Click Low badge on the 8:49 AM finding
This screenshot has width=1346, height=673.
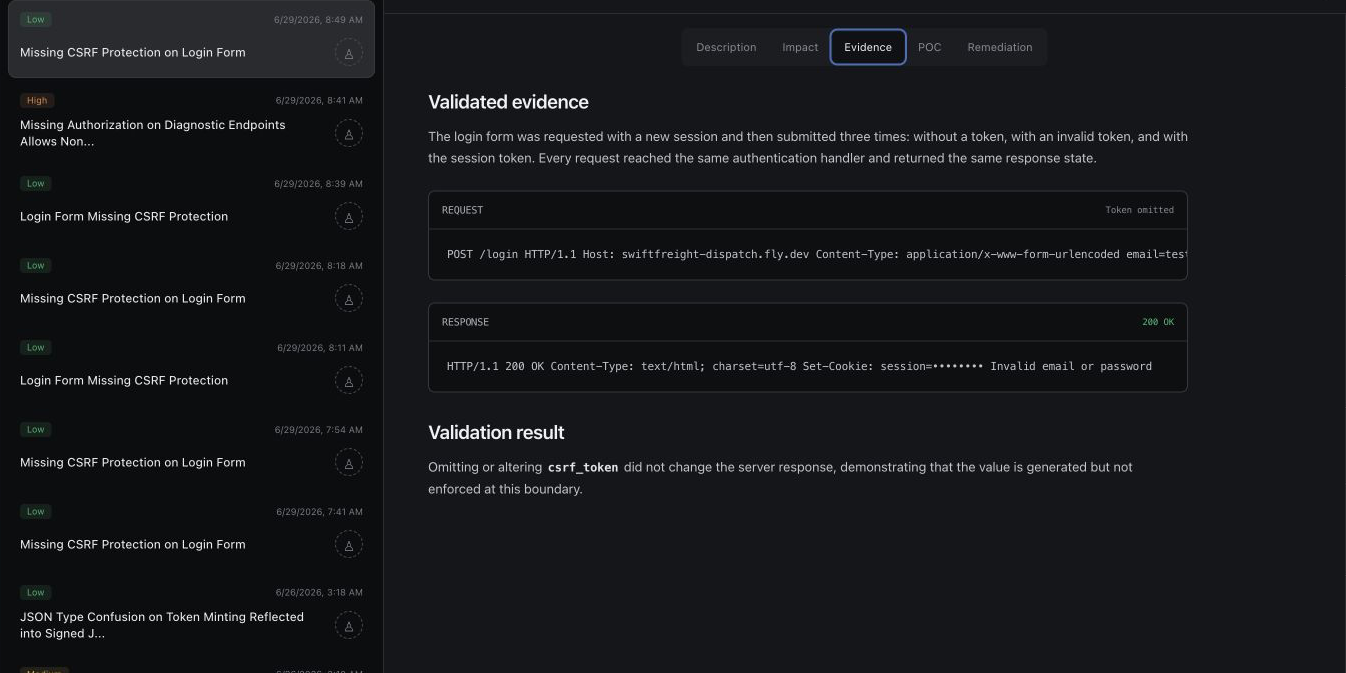point(36,19)
